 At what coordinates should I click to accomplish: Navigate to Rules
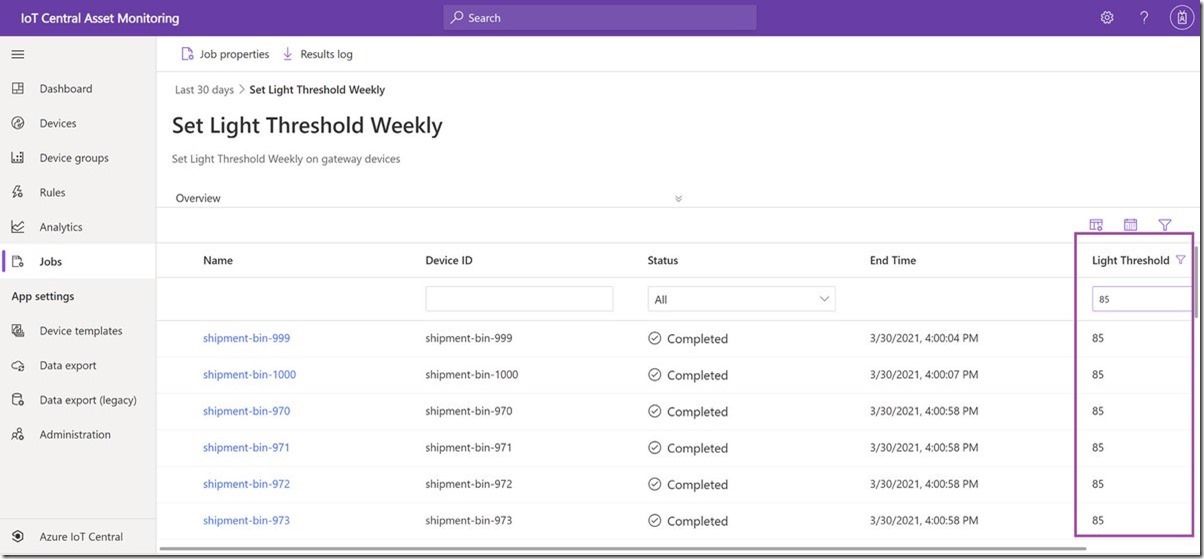(52, 192)
